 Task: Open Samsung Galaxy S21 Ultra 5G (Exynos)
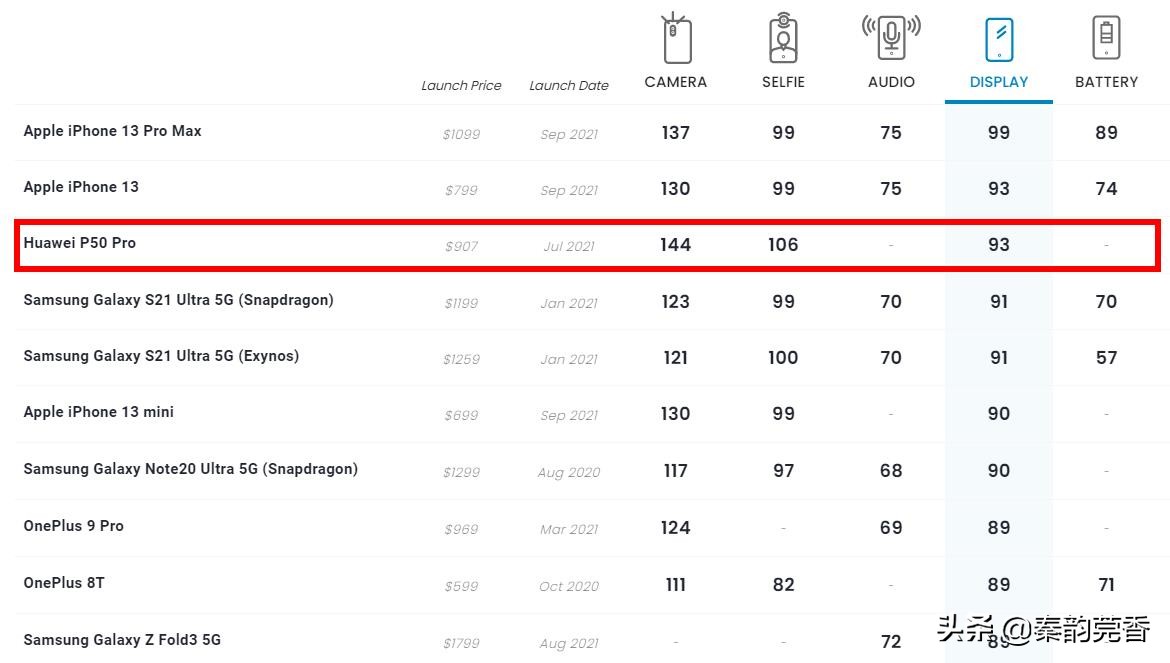tap(161, 356)
